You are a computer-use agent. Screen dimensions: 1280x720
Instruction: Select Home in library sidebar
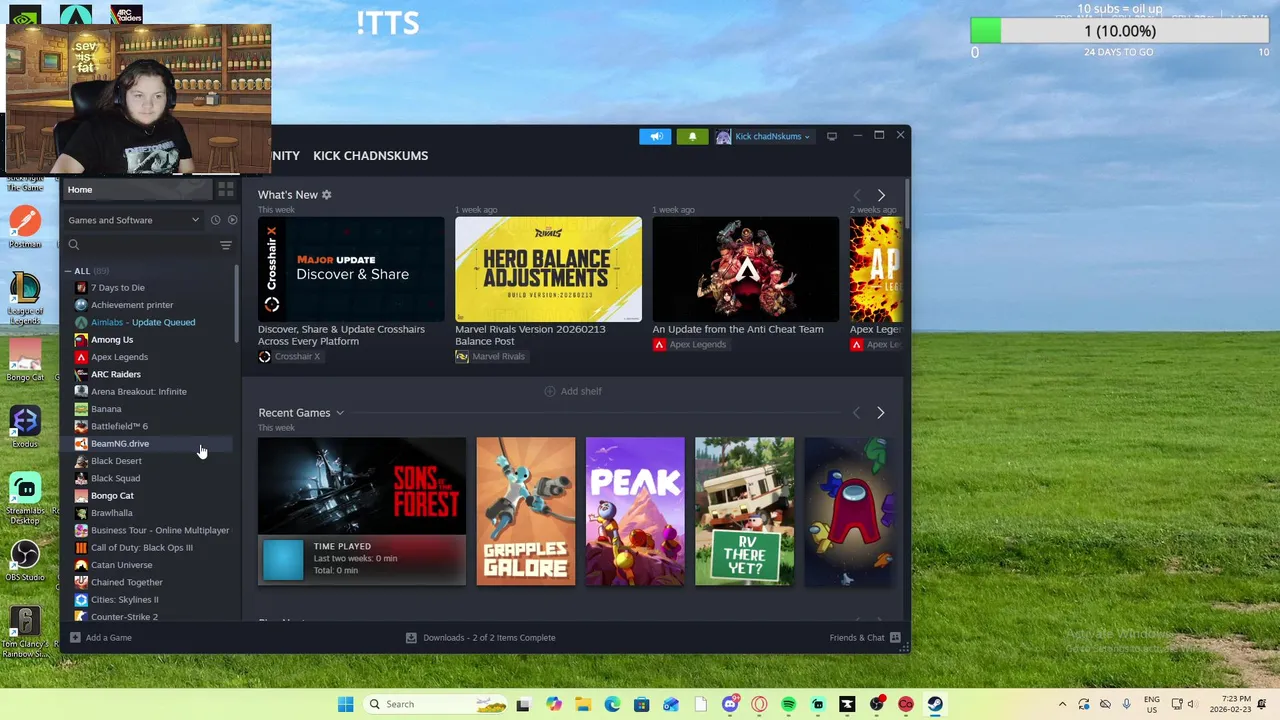(x=138, y=190)
